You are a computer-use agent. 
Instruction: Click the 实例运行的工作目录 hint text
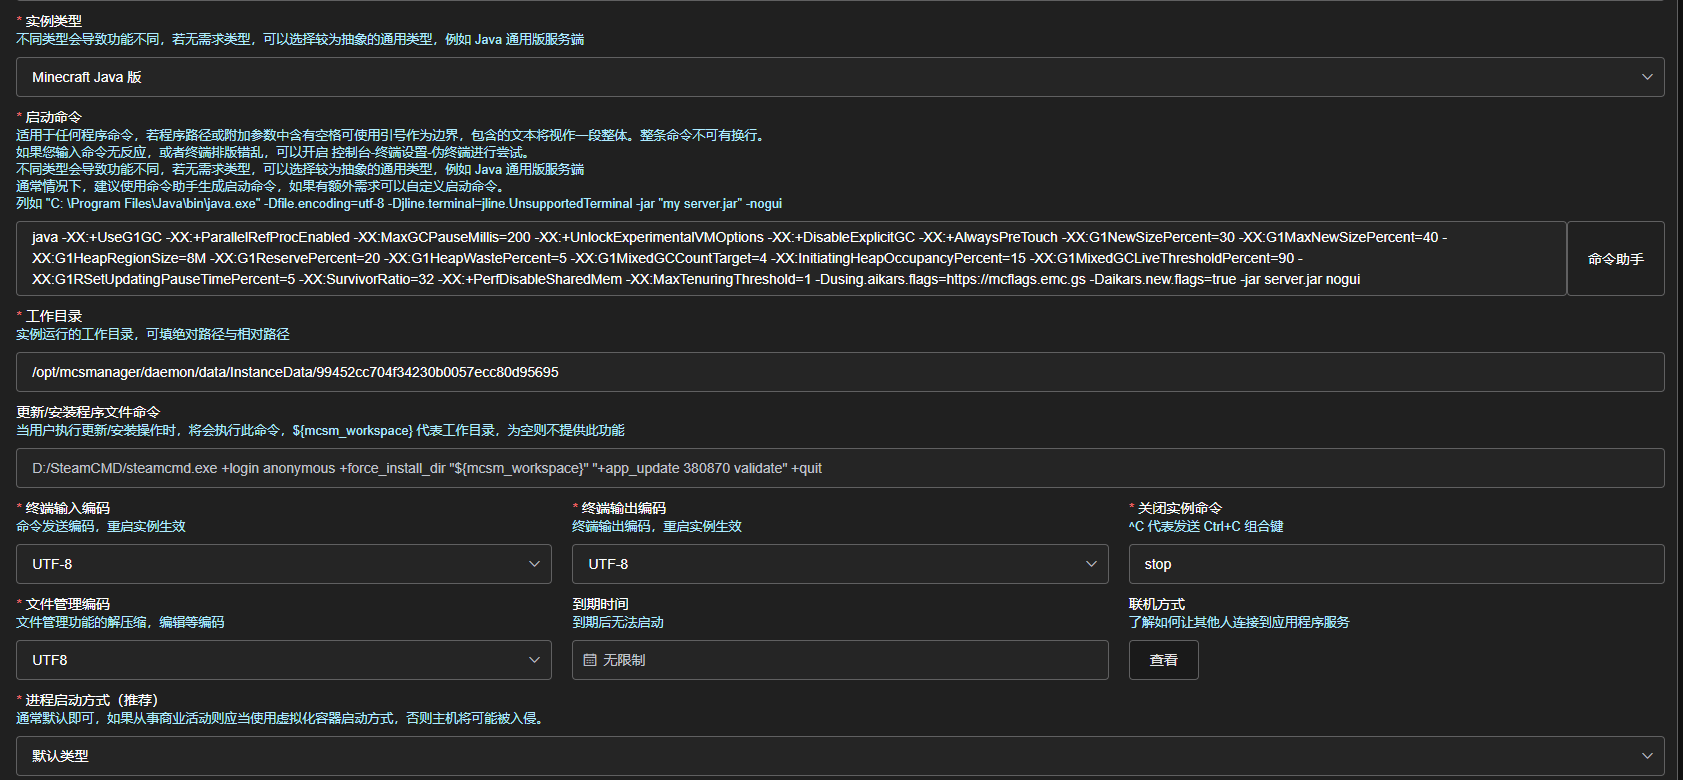click(x=153, y=334)
